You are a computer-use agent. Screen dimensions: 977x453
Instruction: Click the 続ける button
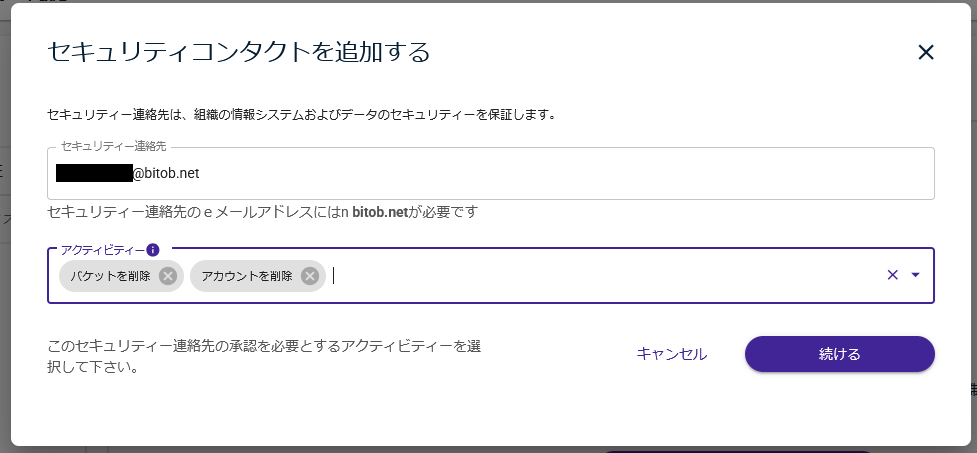(x=839, y=354)
